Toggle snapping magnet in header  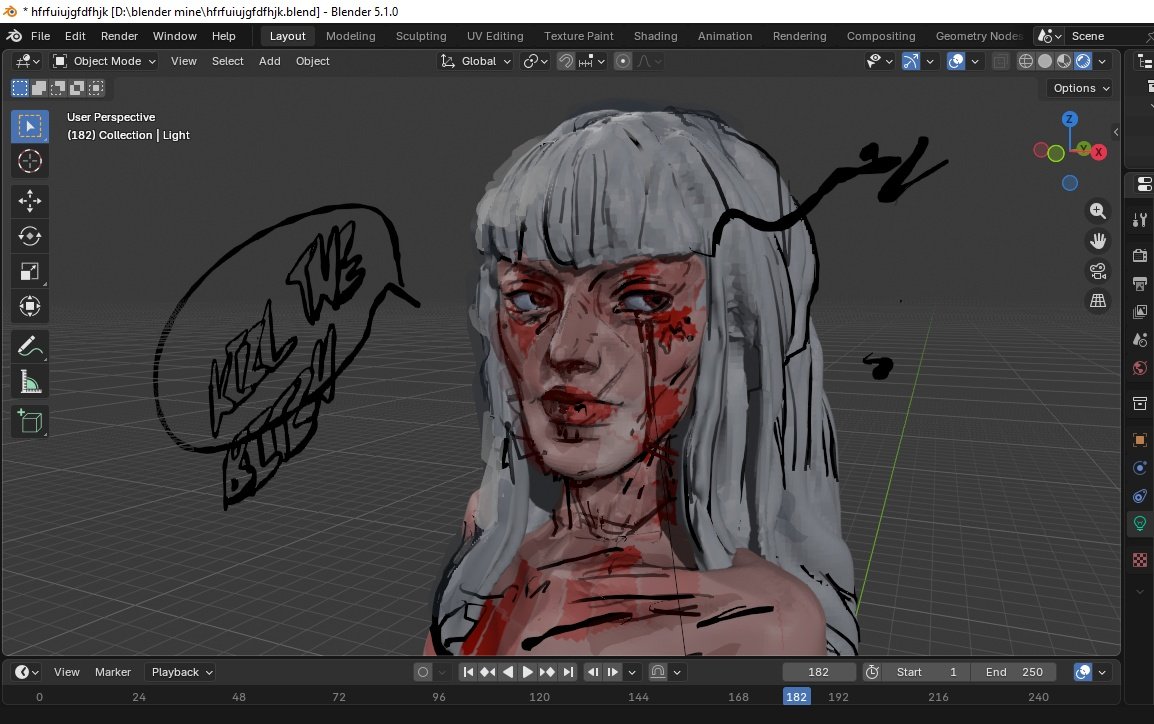[565, 61]
